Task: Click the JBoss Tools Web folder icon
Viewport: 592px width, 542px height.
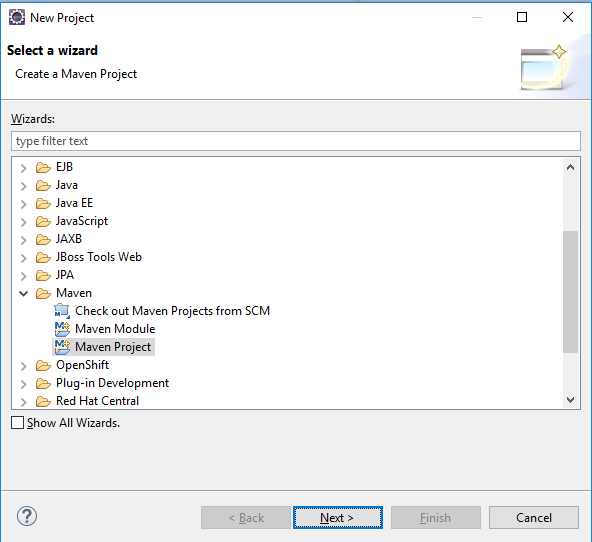Action: pyautogui.click(x=43, y=257)
